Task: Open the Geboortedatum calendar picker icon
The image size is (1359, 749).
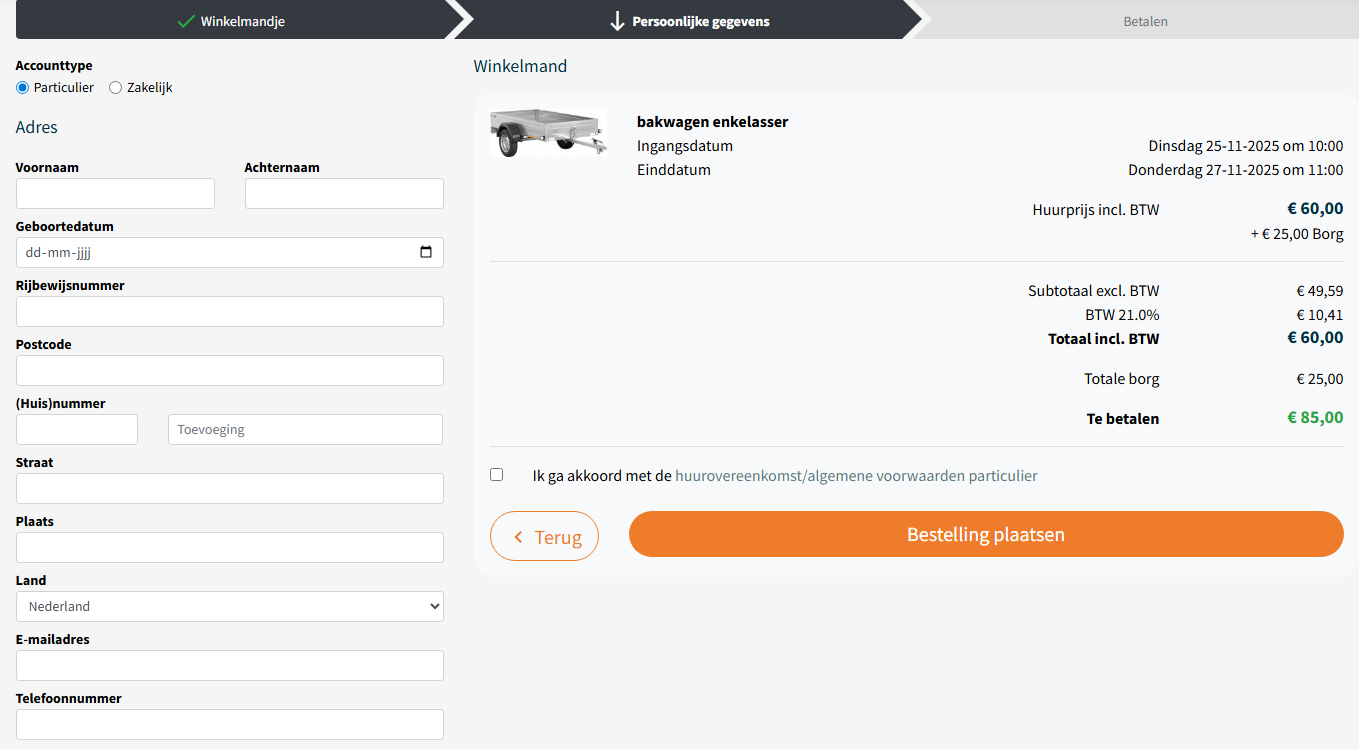Action: click(426, 253)
